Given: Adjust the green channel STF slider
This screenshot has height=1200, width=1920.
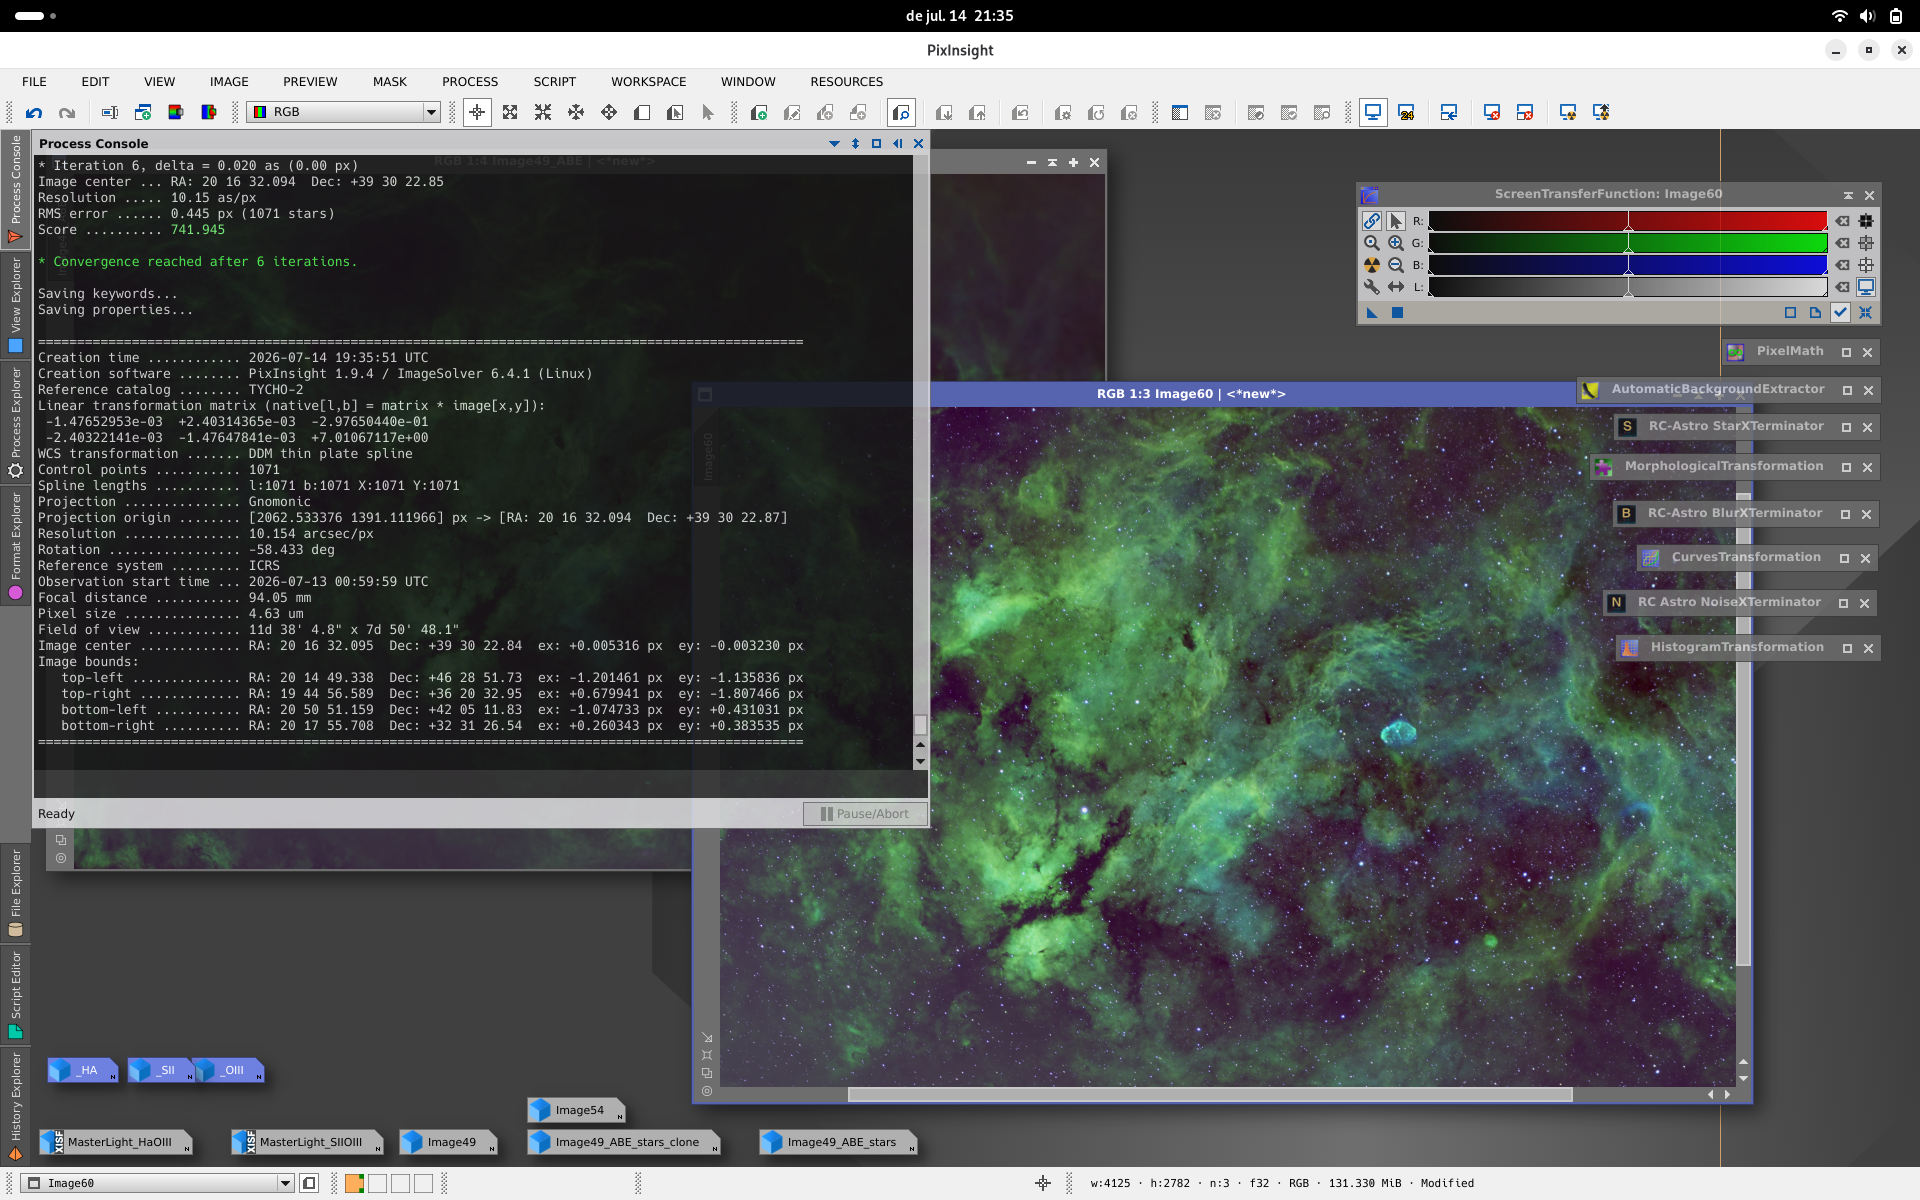Looking at the screenshot, I should [1628, 243].
